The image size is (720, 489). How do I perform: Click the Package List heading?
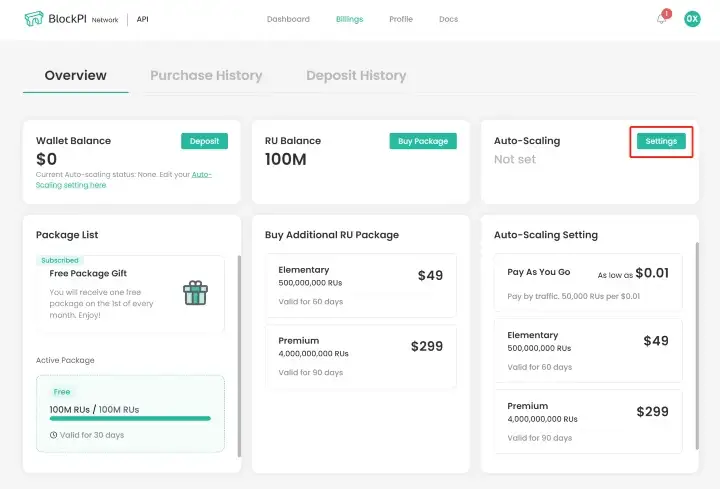coord(67,235)
